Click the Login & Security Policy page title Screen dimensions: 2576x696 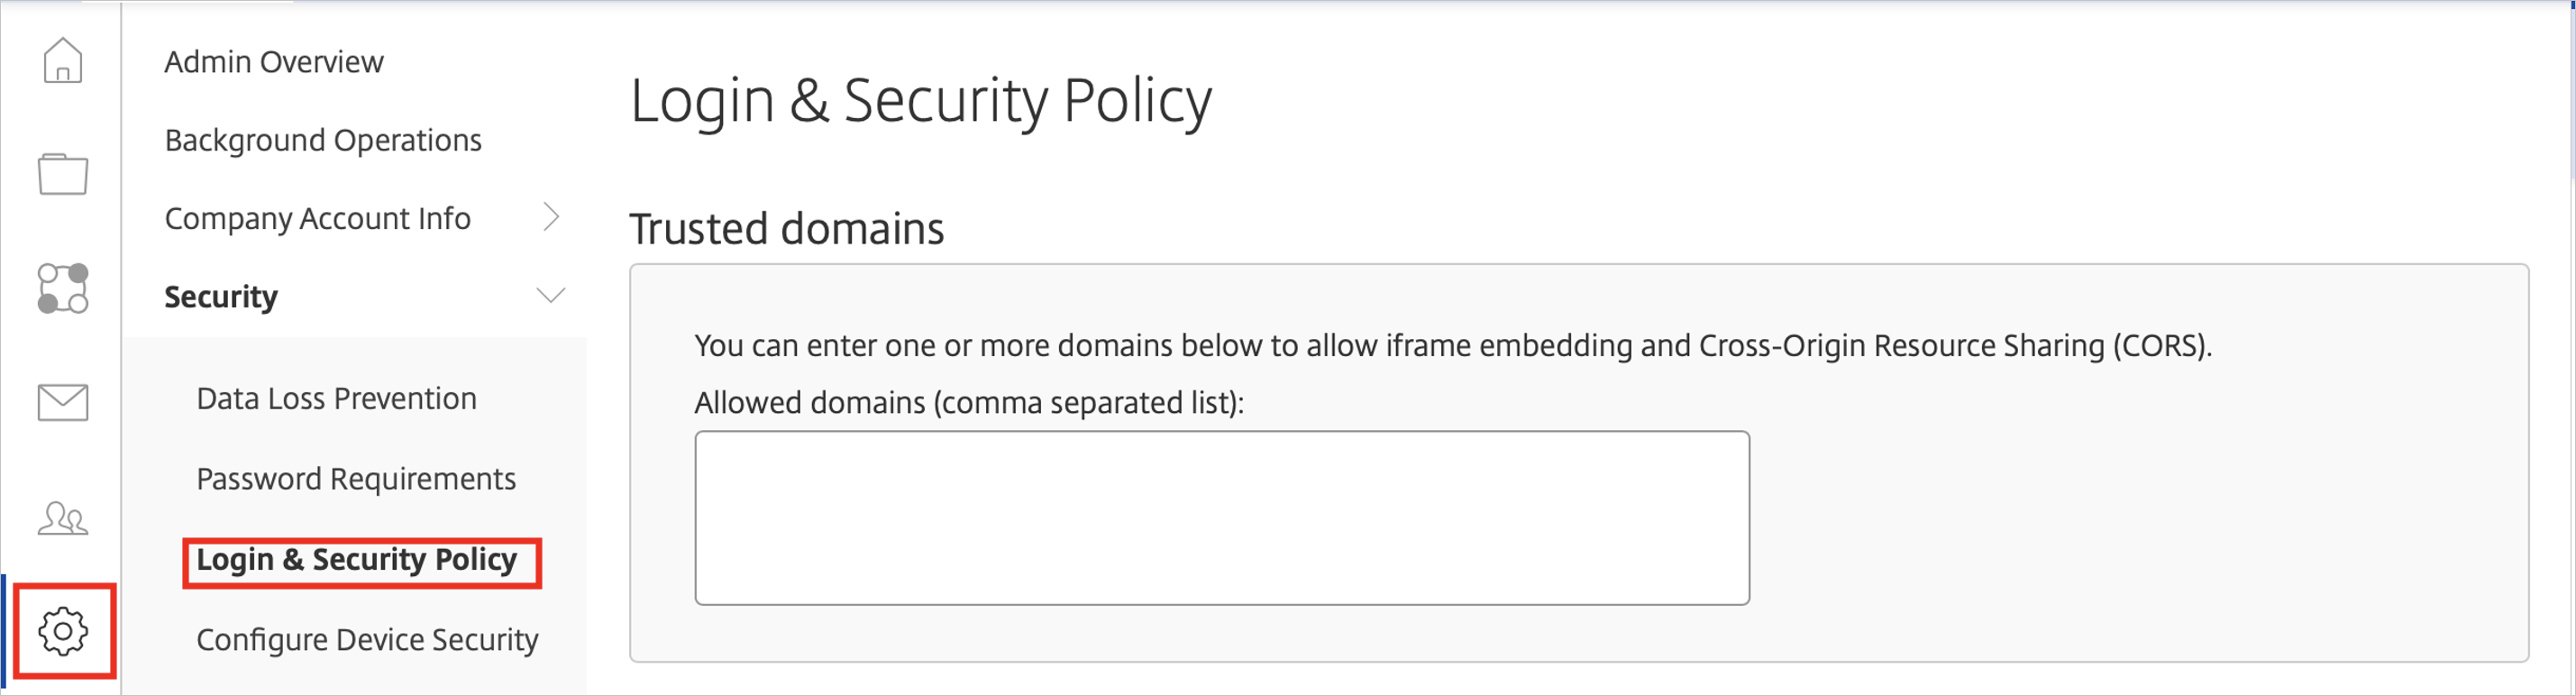pyautogui.click(x=920, y=101)
